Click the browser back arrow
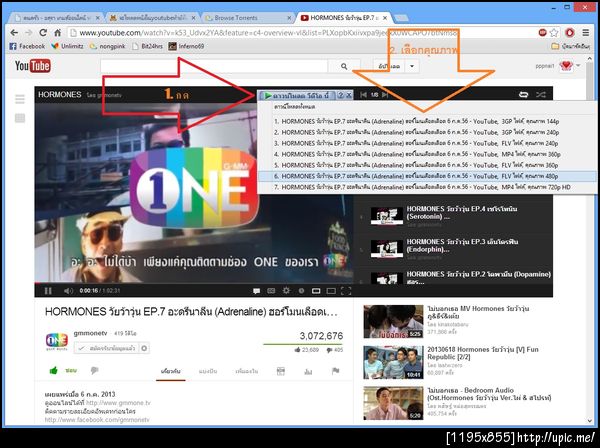This screenshot has height=448, width=600. [x=14, y=33]
